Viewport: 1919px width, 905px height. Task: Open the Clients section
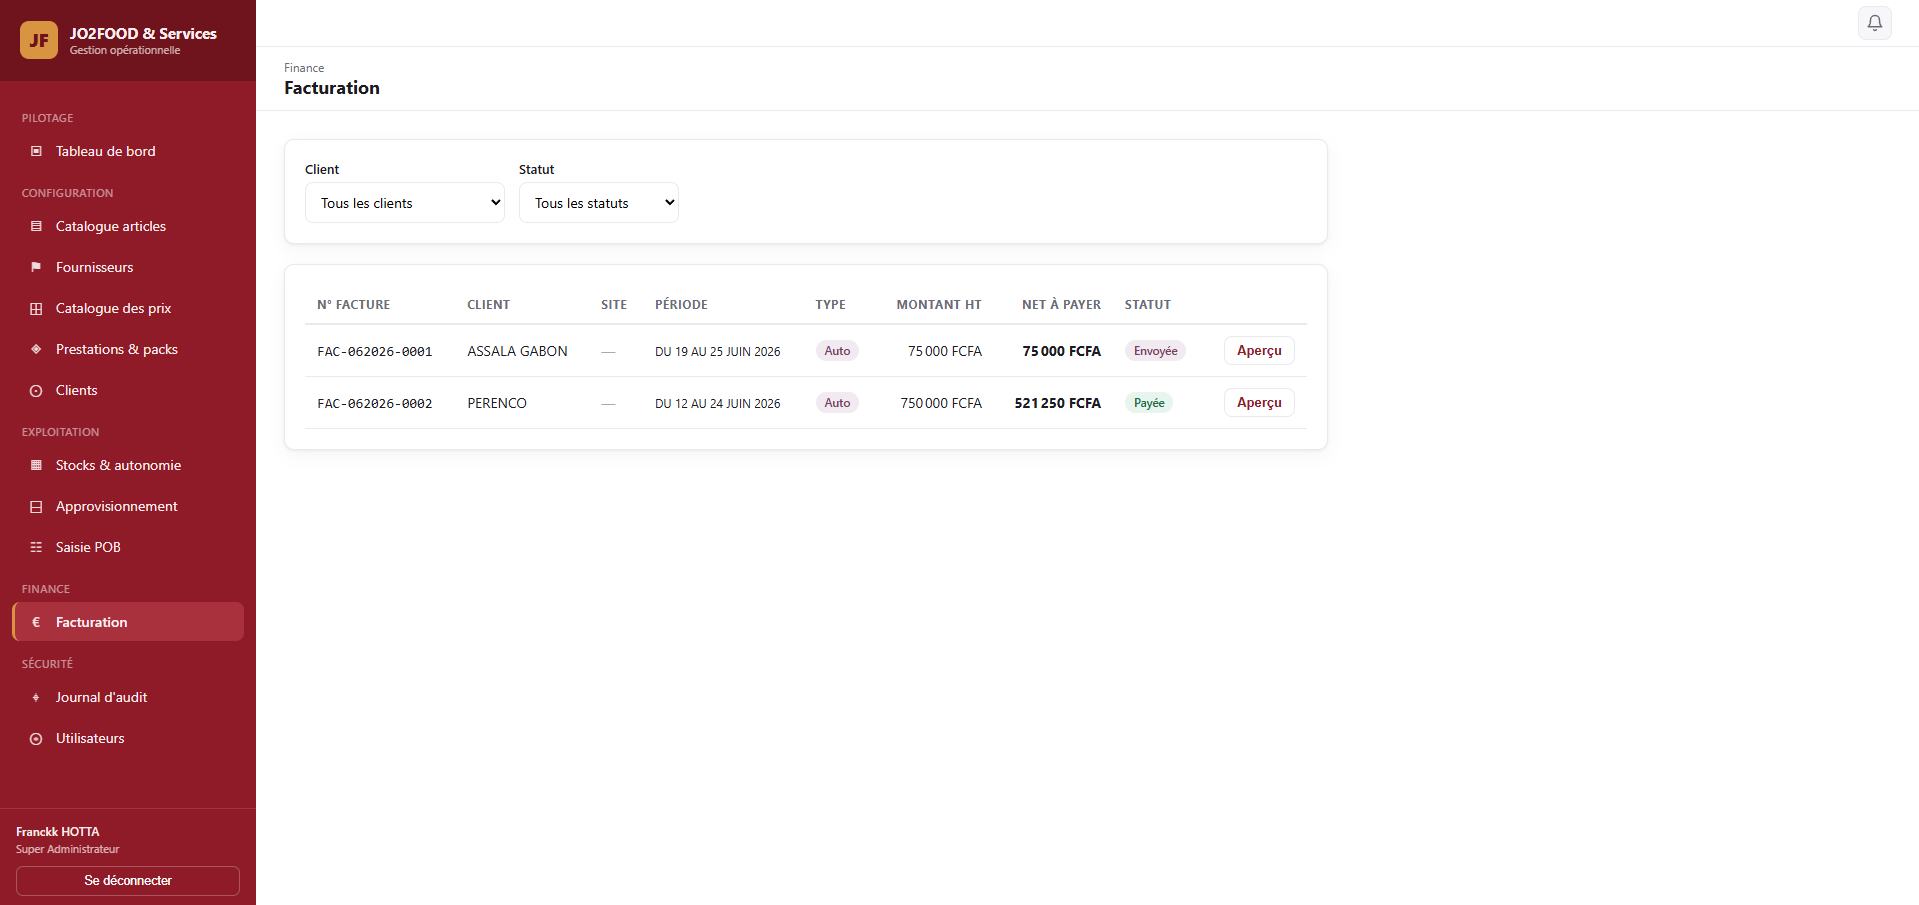pyautogui.click(x=128, y=390)
